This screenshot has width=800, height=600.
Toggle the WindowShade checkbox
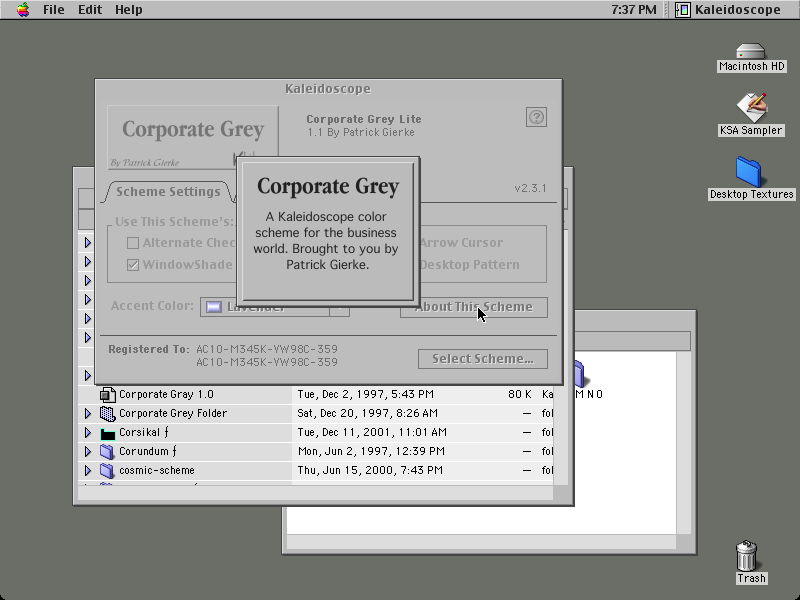click(133, 265)
